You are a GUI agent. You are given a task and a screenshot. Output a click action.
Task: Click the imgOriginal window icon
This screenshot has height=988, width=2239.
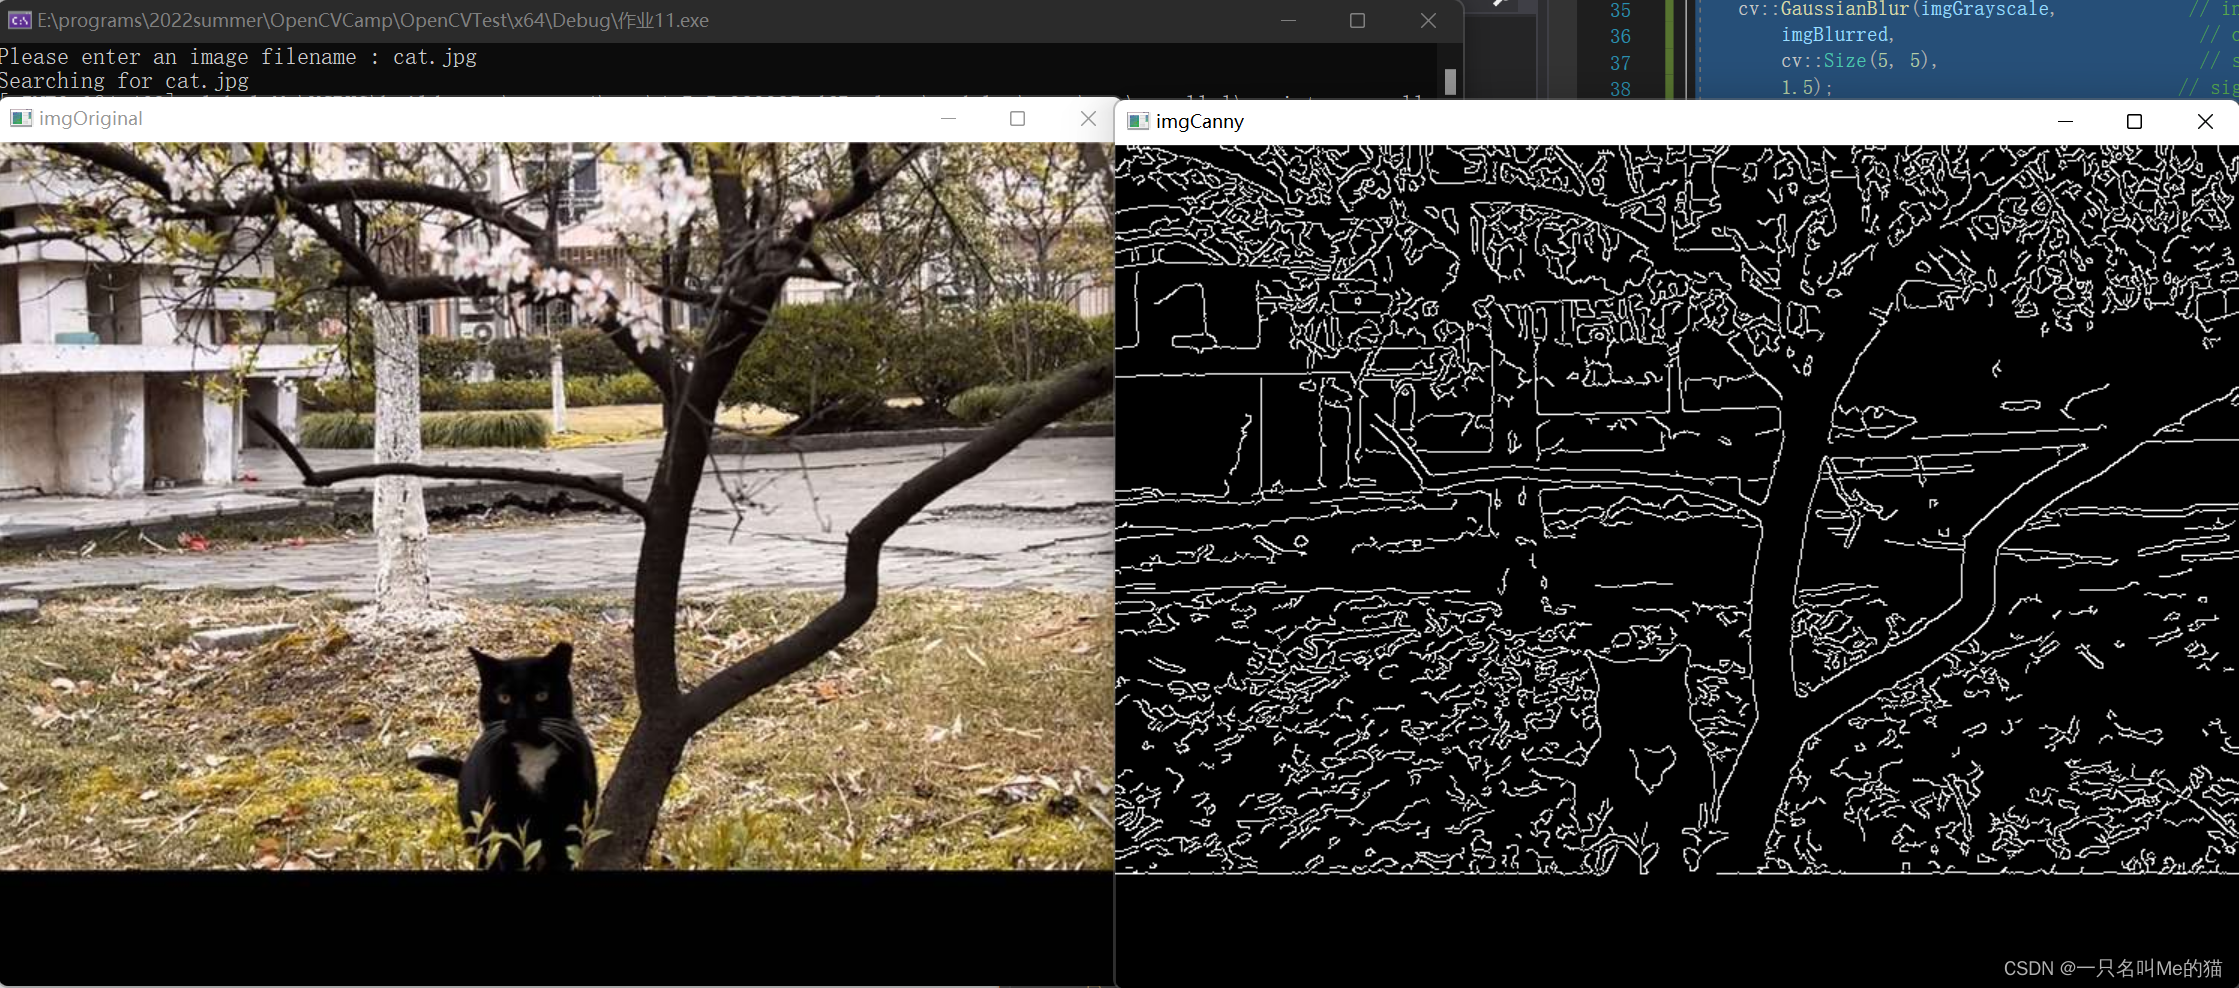(21, 118)
